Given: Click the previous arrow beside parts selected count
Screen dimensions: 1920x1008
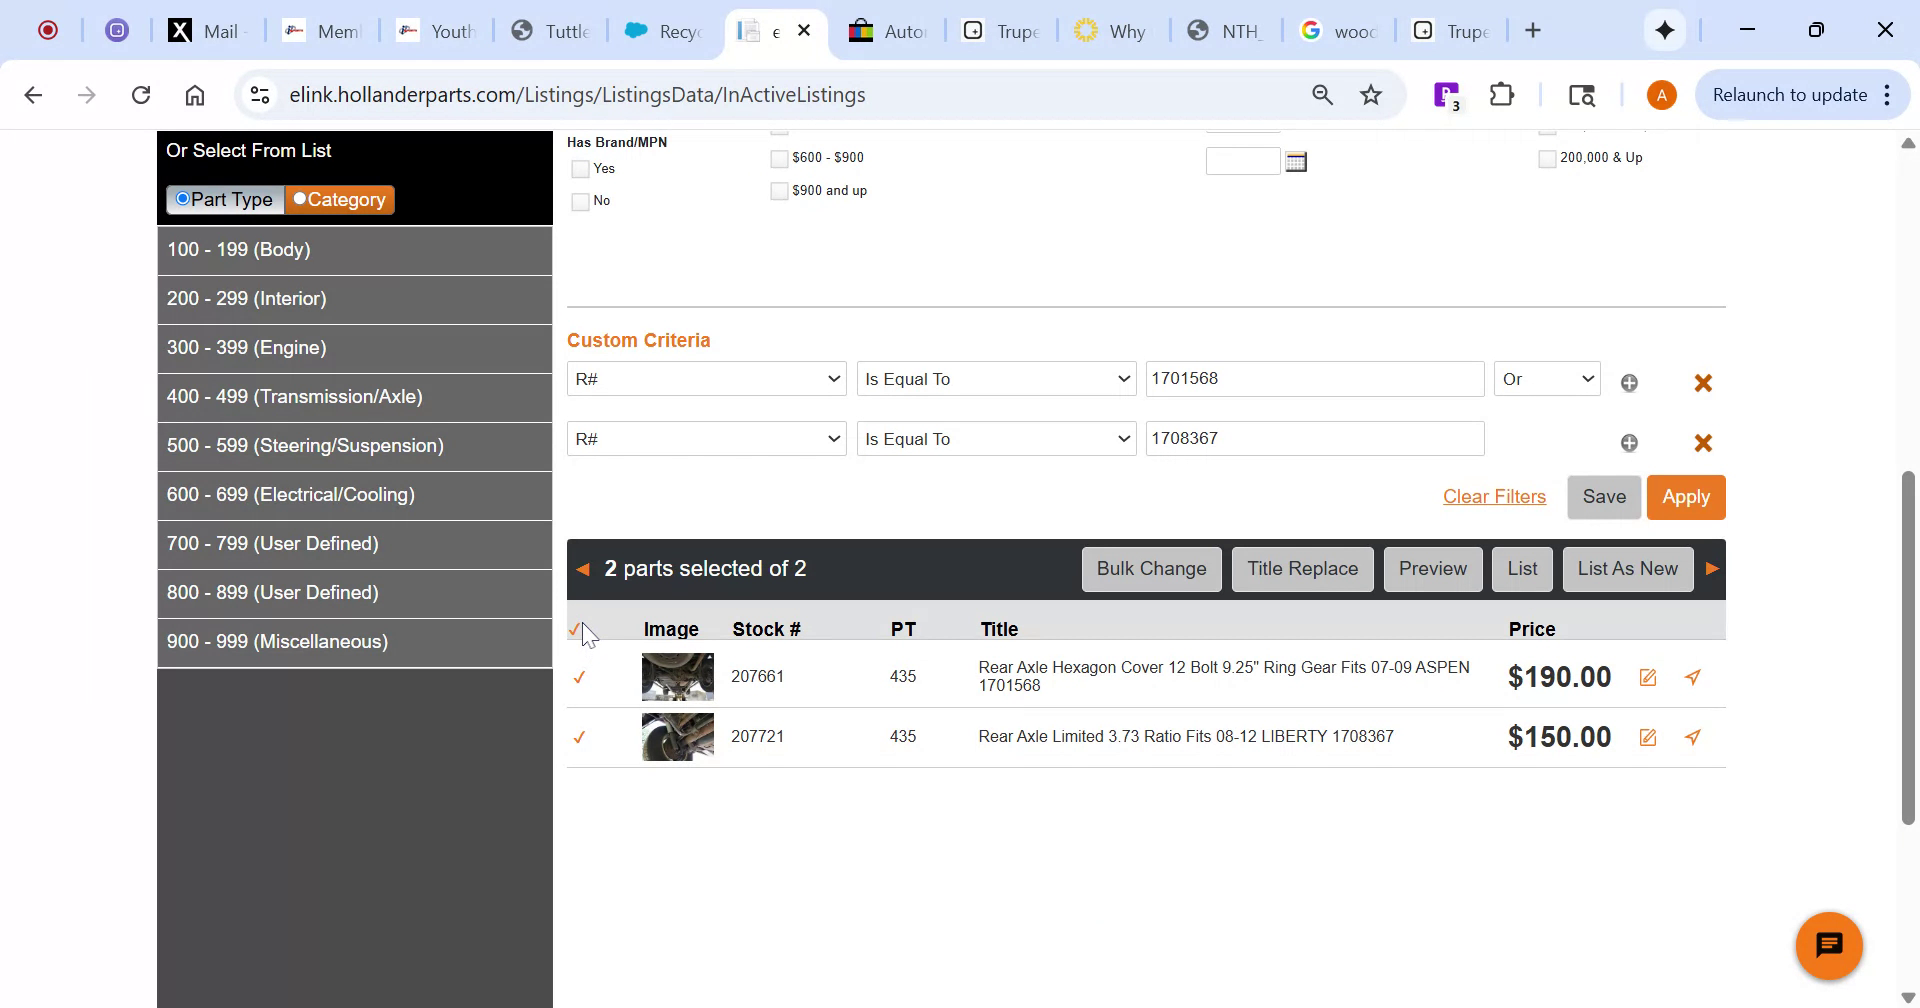Looking at the screenshot, I should (x=583, y=568).
